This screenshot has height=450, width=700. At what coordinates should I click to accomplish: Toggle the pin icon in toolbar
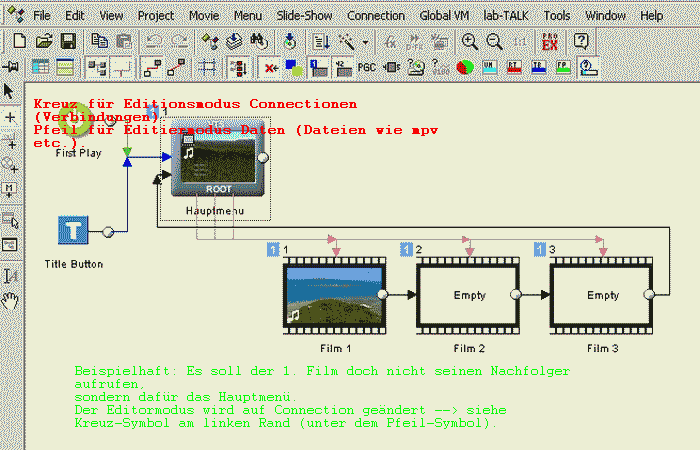[x=10, y=67]
